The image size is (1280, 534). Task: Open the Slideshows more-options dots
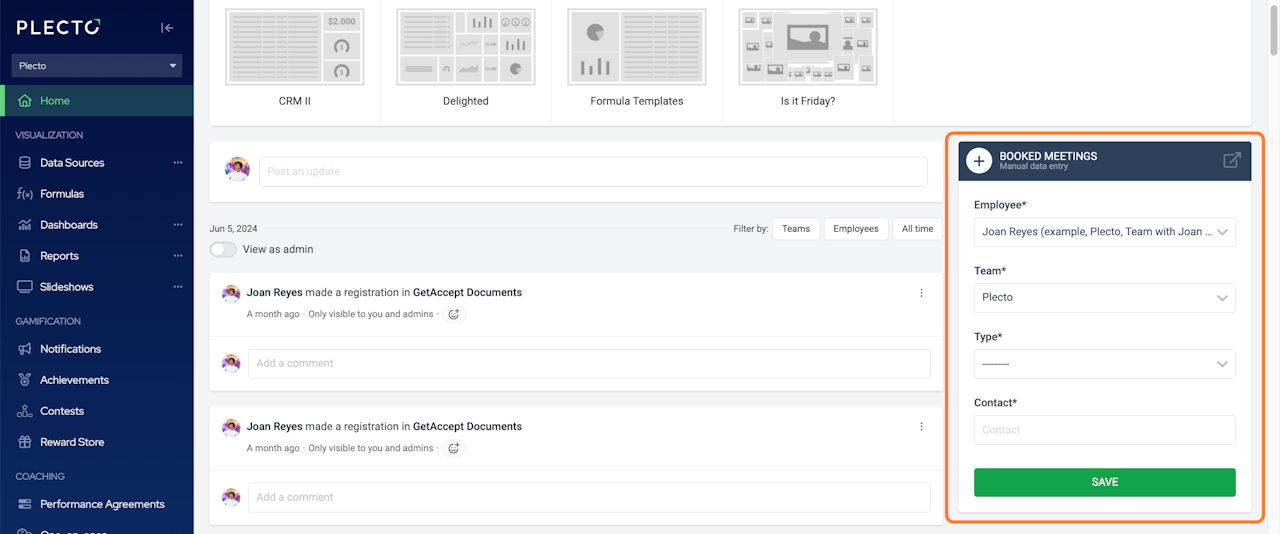coord(178,286)
